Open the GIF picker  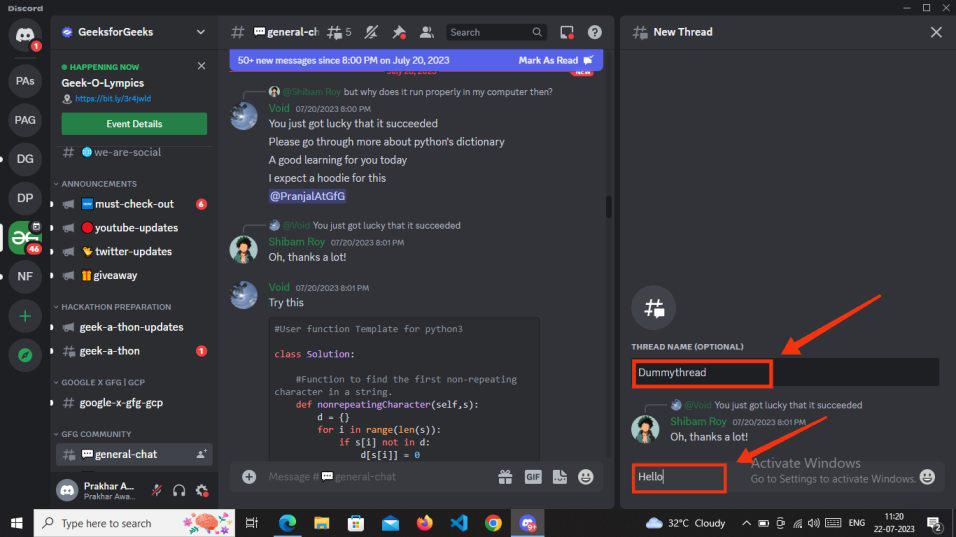pyautogui.click(x=532, y=477)
